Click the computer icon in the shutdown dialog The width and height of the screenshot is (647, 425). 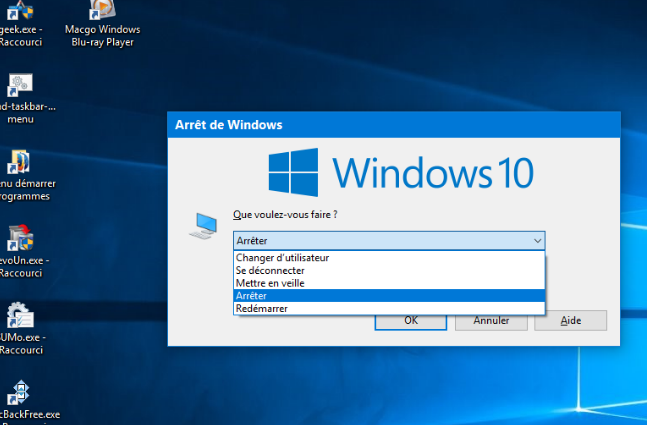coord(204,226)
